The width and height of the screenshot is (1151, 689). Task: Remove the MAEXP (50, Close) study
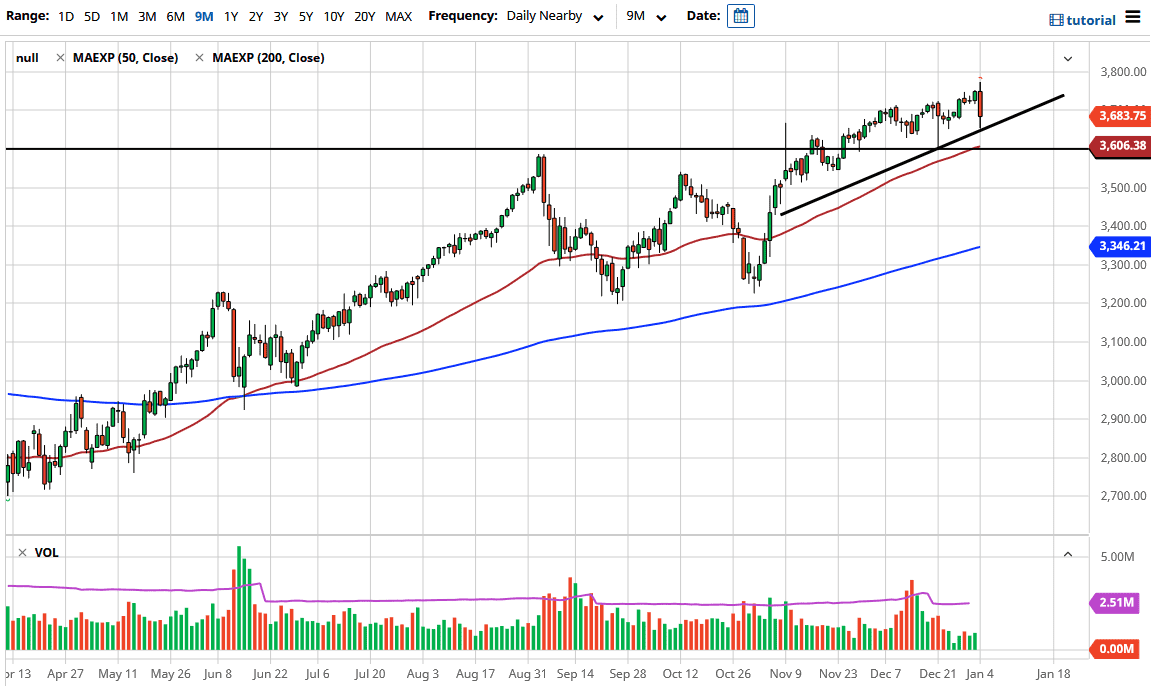(x=58, y=57)
